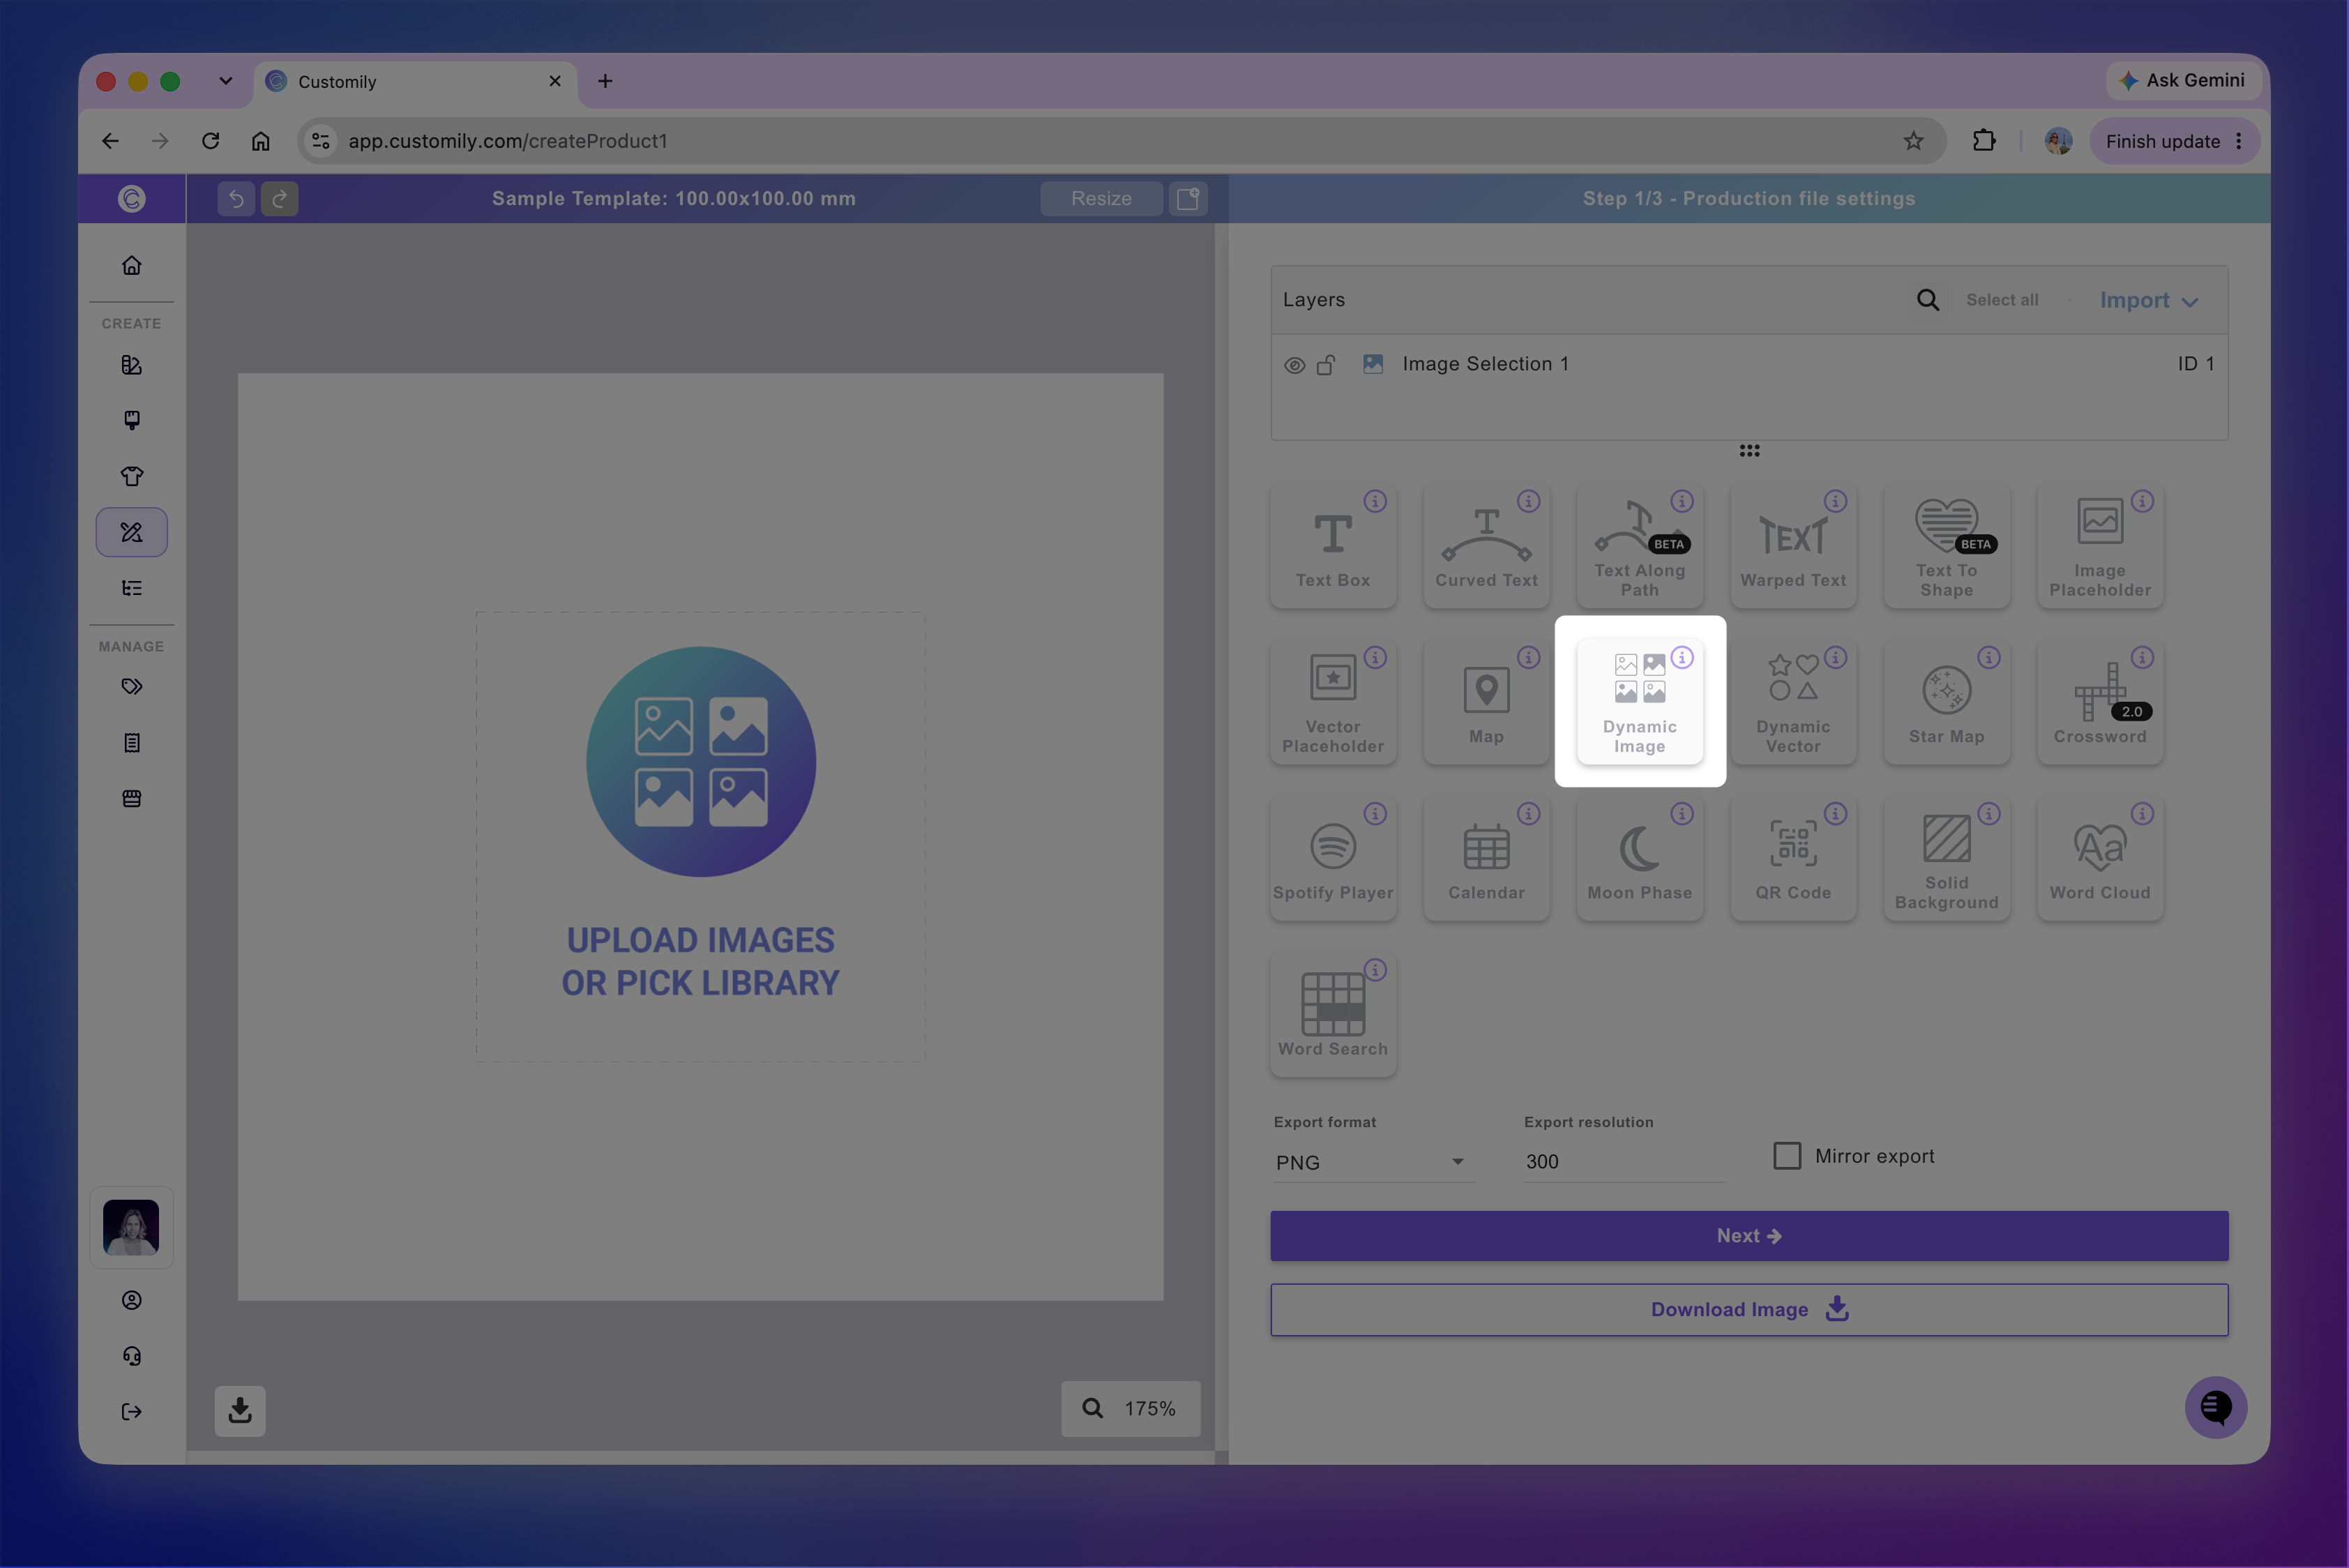The height and width of the screenshot is (1568, 2349).
Task: Expand the Import dropdown in Layers
Action: 2148,301
